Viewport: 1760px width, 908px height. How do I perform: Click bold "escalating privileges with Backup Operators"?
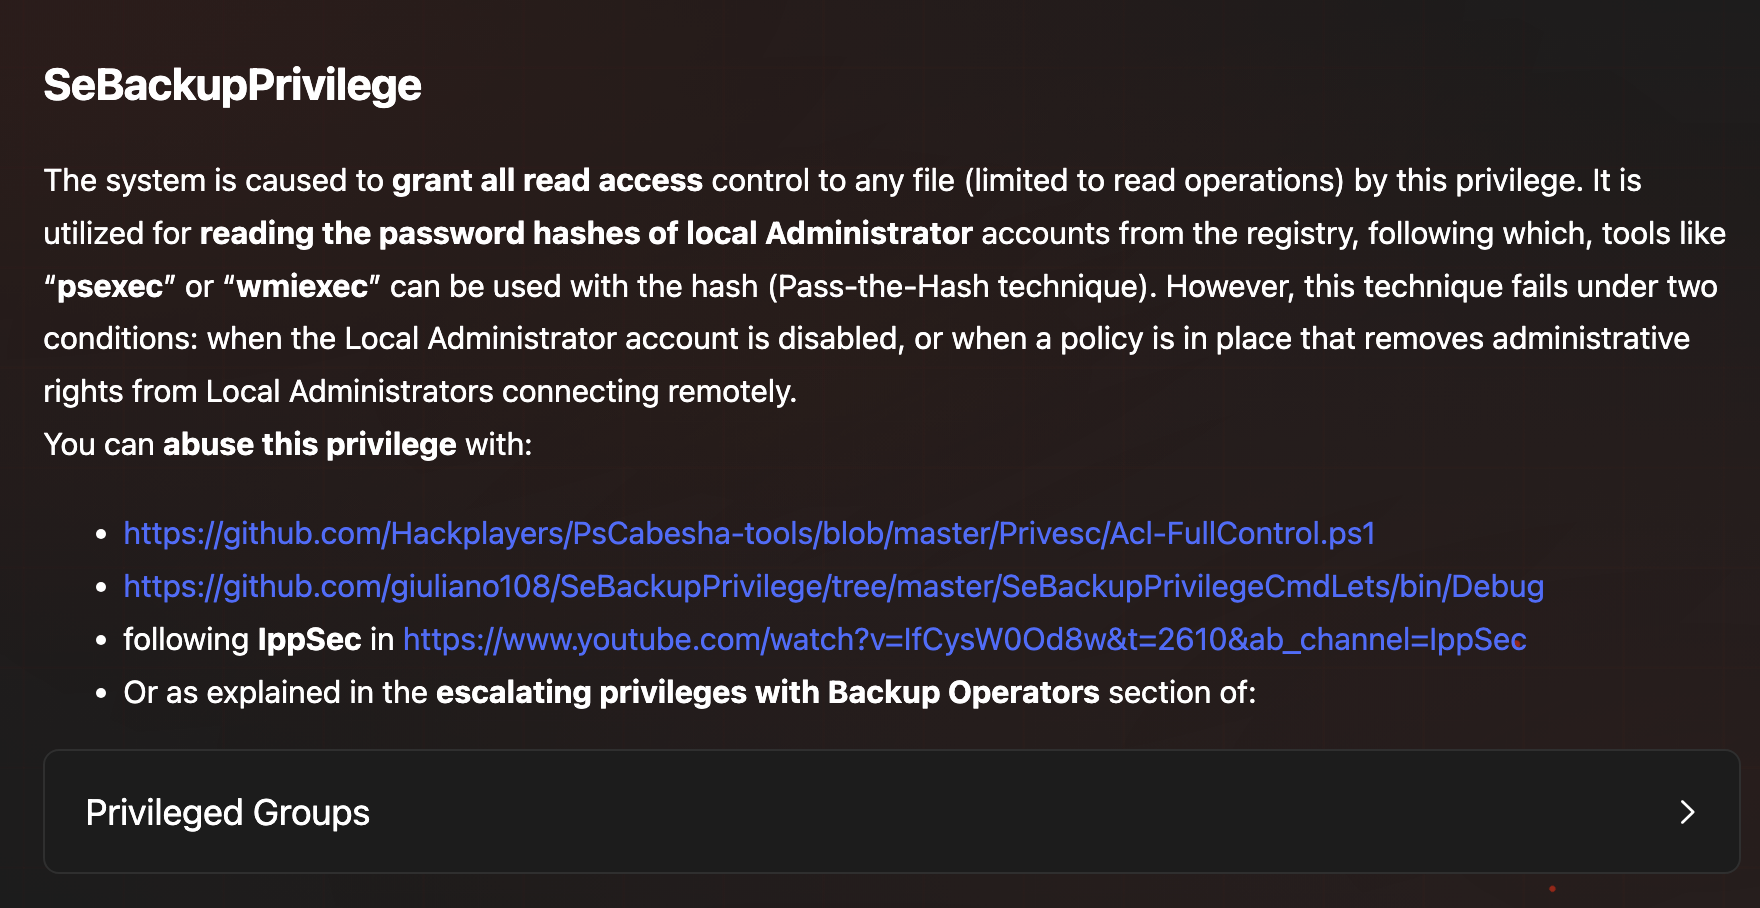pos(767,693)
